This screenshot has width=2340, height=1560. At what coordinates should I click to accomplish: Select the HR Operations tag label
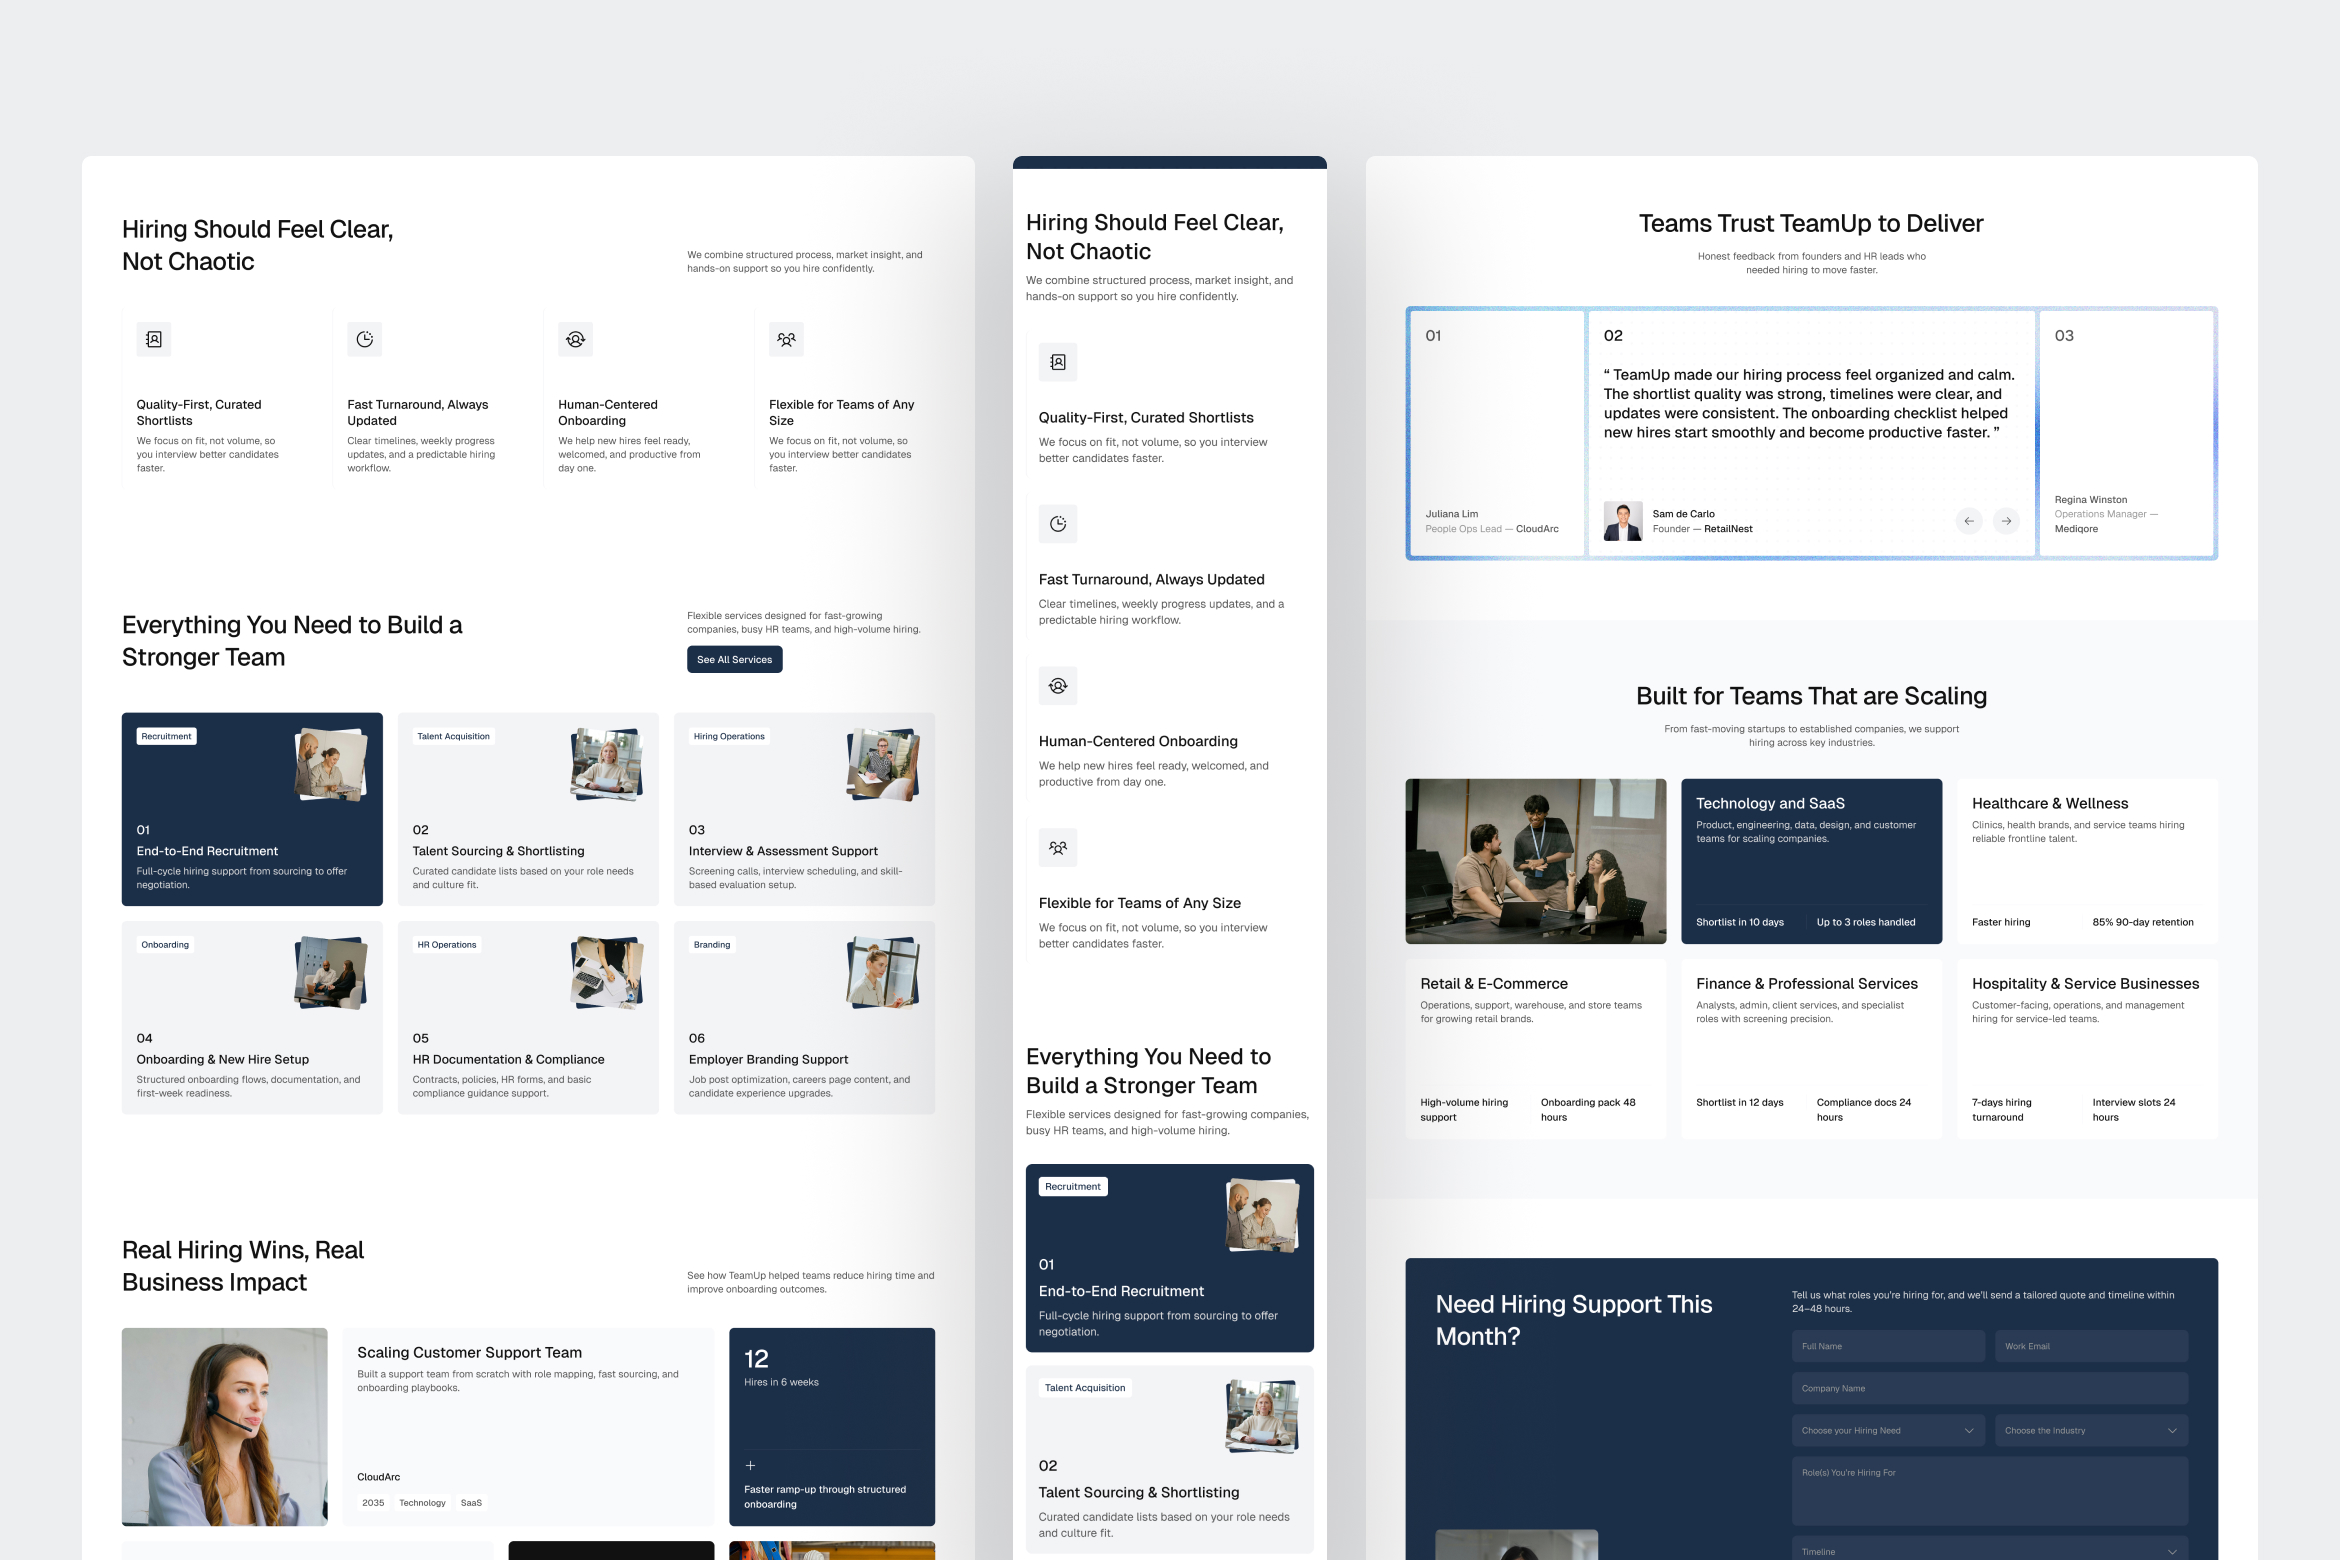pos(447,945)
